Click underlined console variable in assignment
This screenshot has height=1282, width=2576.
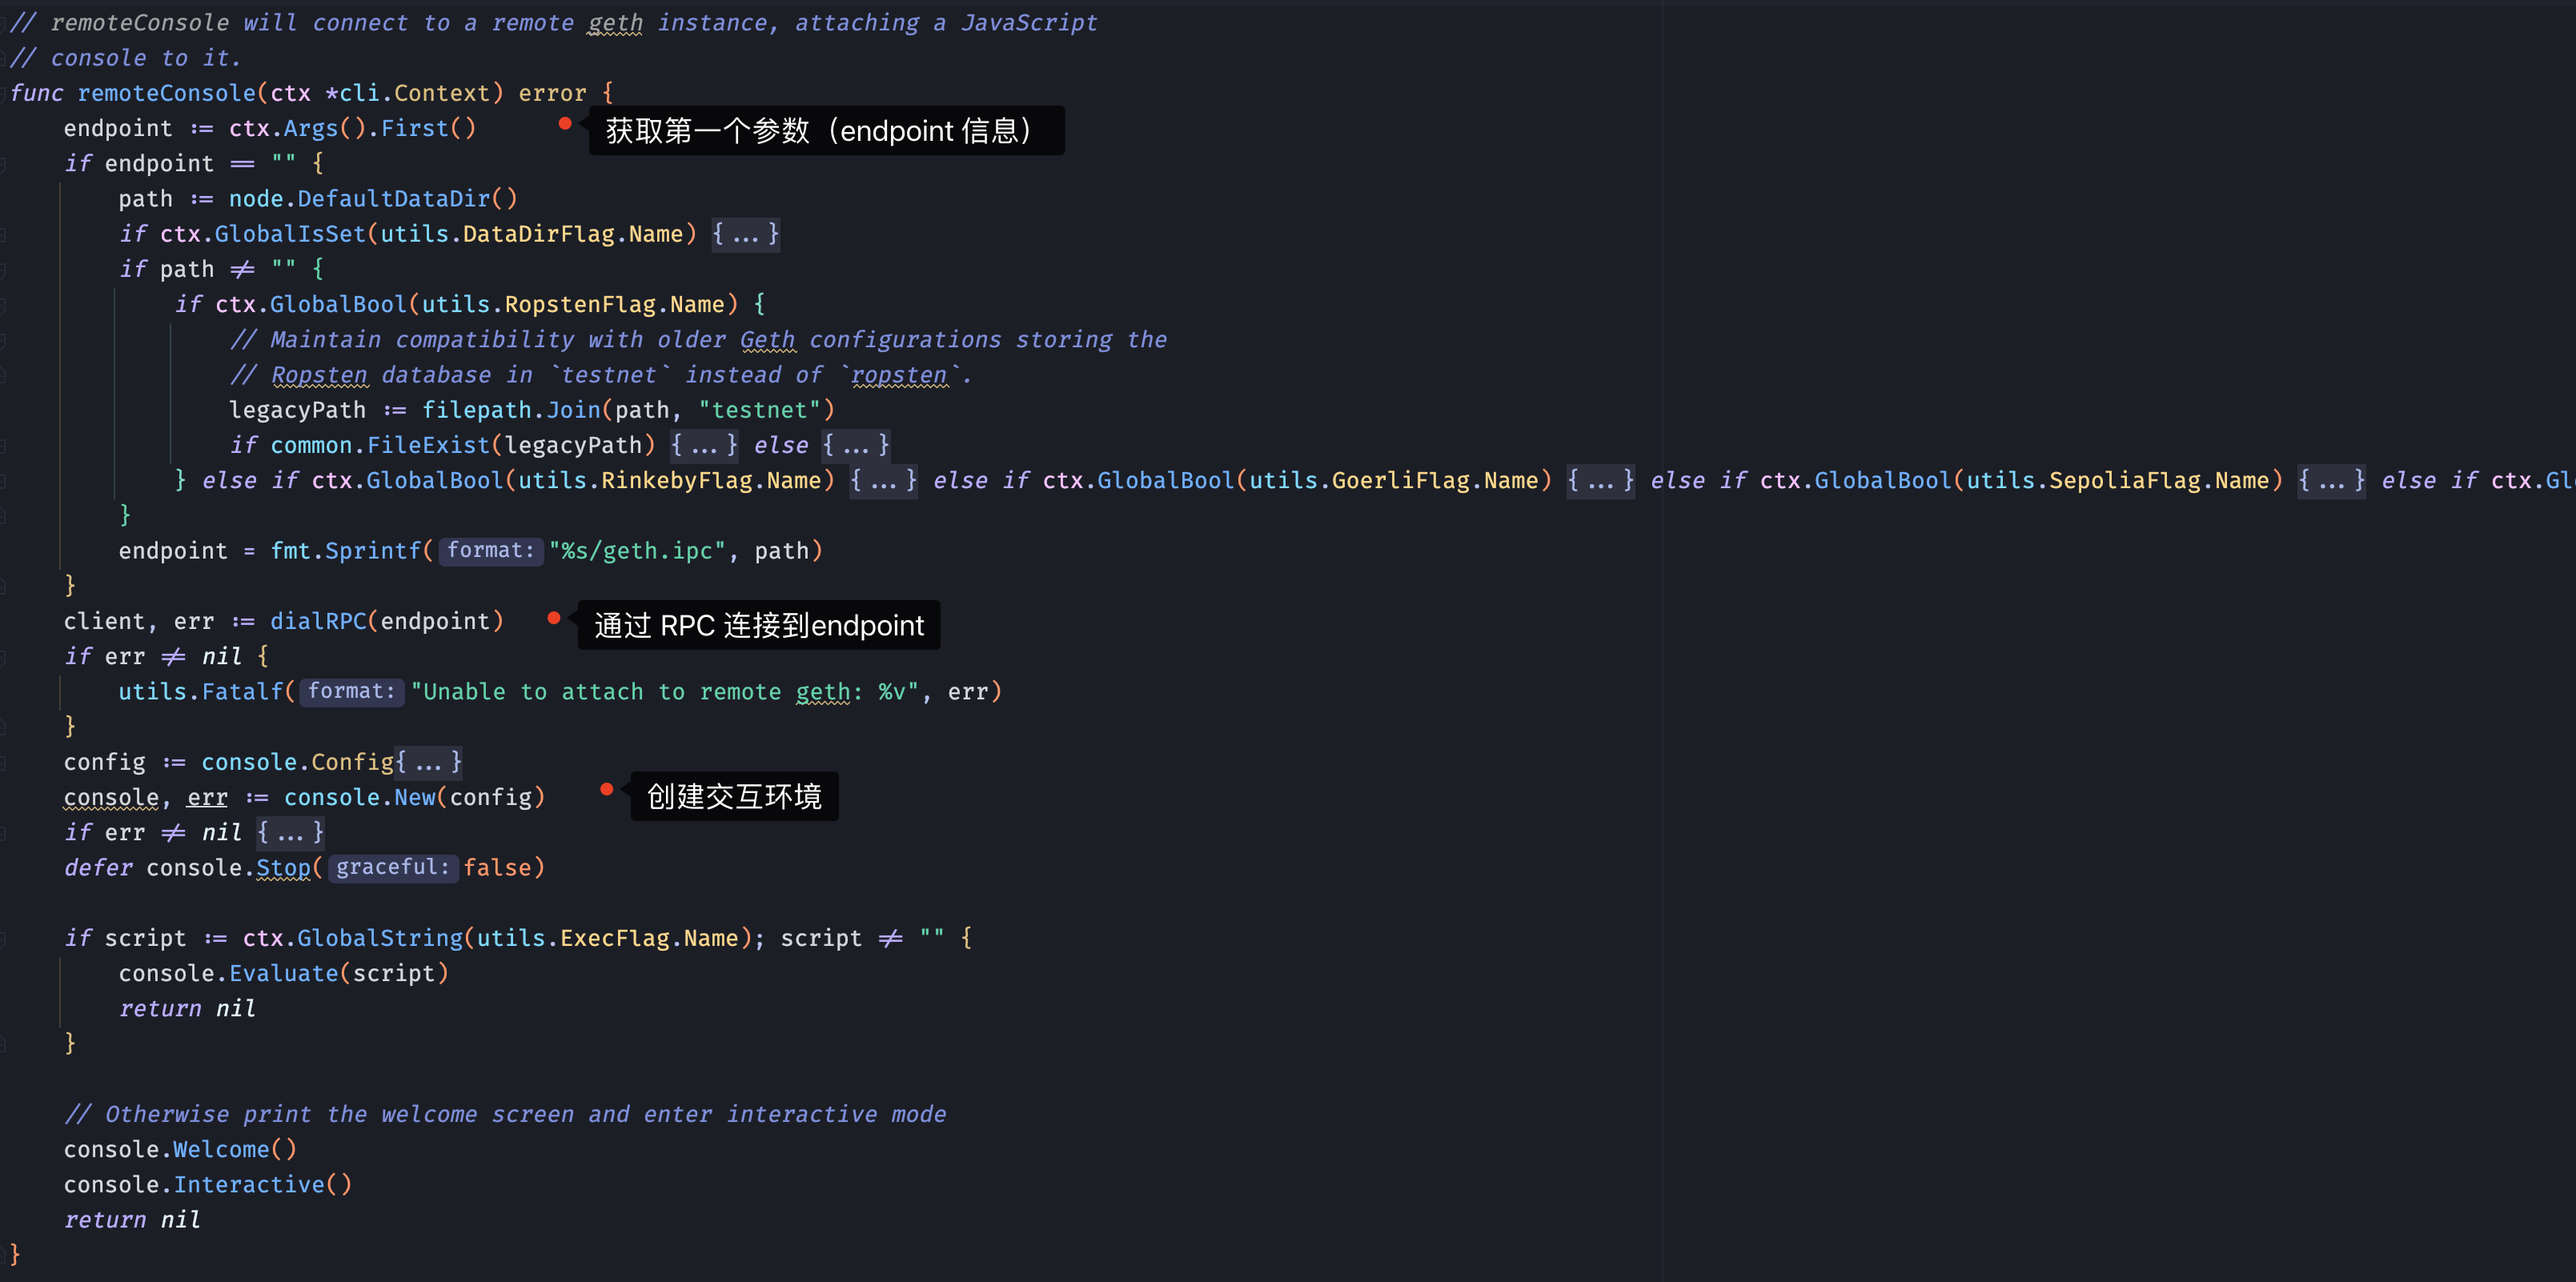tap(111, 798)
